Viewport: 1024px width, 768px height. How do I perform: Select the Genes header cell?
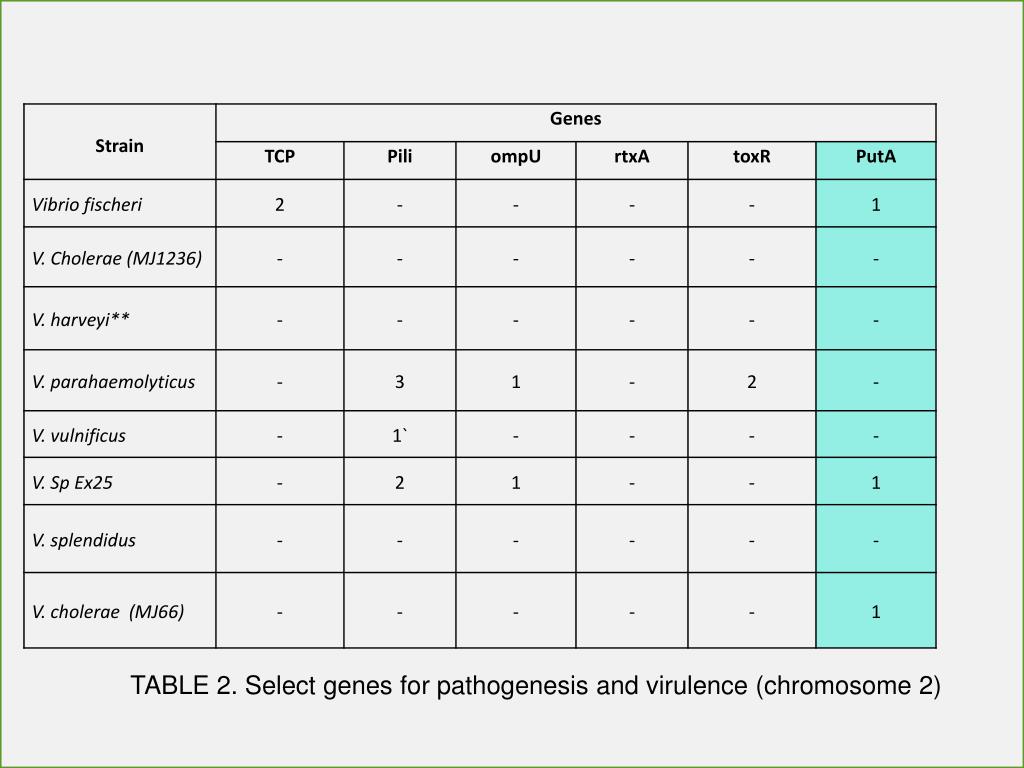click(575, 123)
